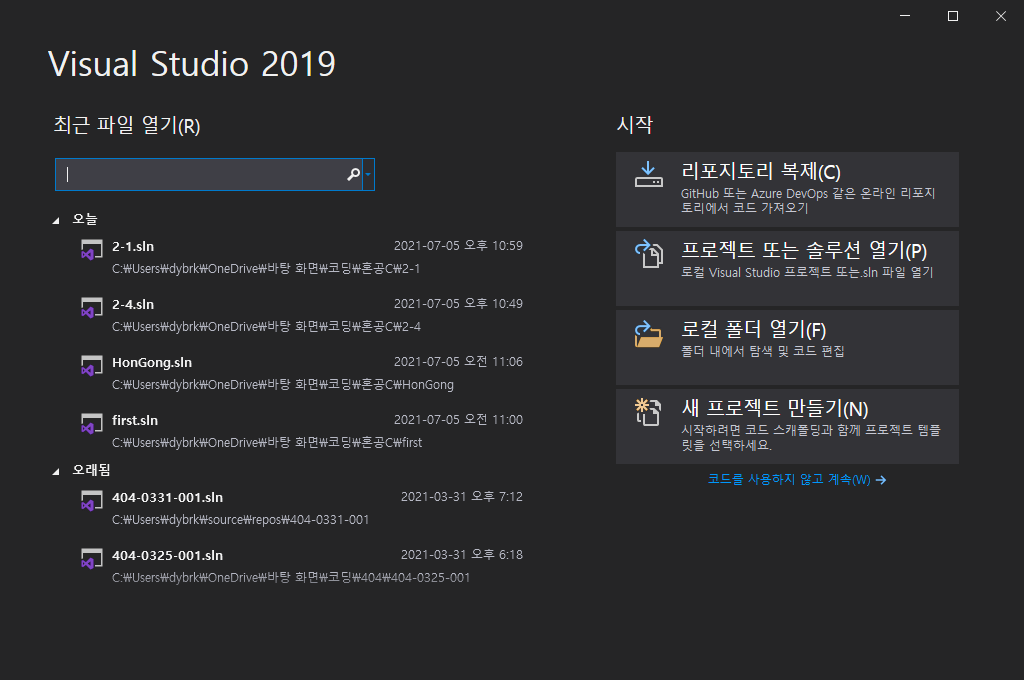Click the path ending in 혼공C#2-1
Screen dimensions: 1024x680
266,268
